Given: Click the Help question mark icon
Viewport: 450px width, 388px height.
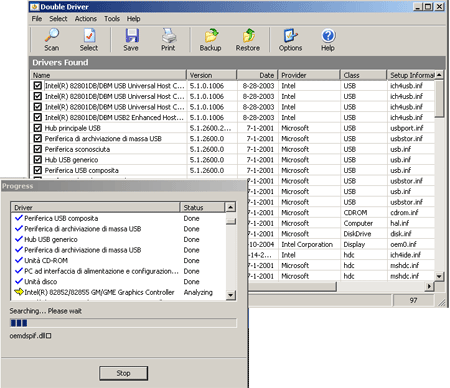Looking at the screenshot, I should click(x=328, y=36).
